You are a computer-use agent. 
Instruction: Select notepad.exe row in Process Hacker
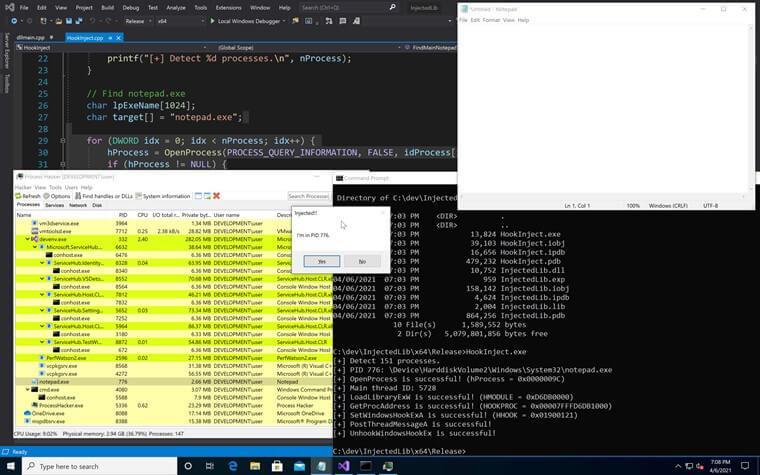174,382
